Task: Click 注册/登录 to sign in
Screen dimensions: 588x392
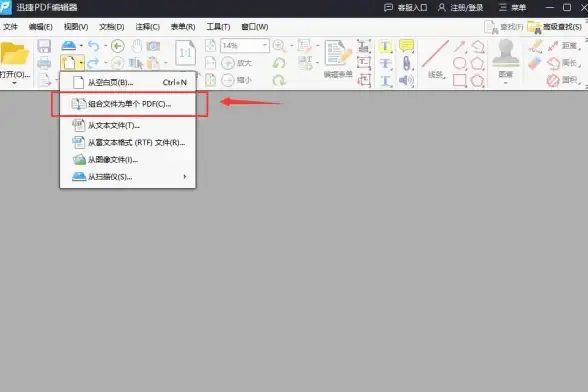Action: click(x=460, y=8)
